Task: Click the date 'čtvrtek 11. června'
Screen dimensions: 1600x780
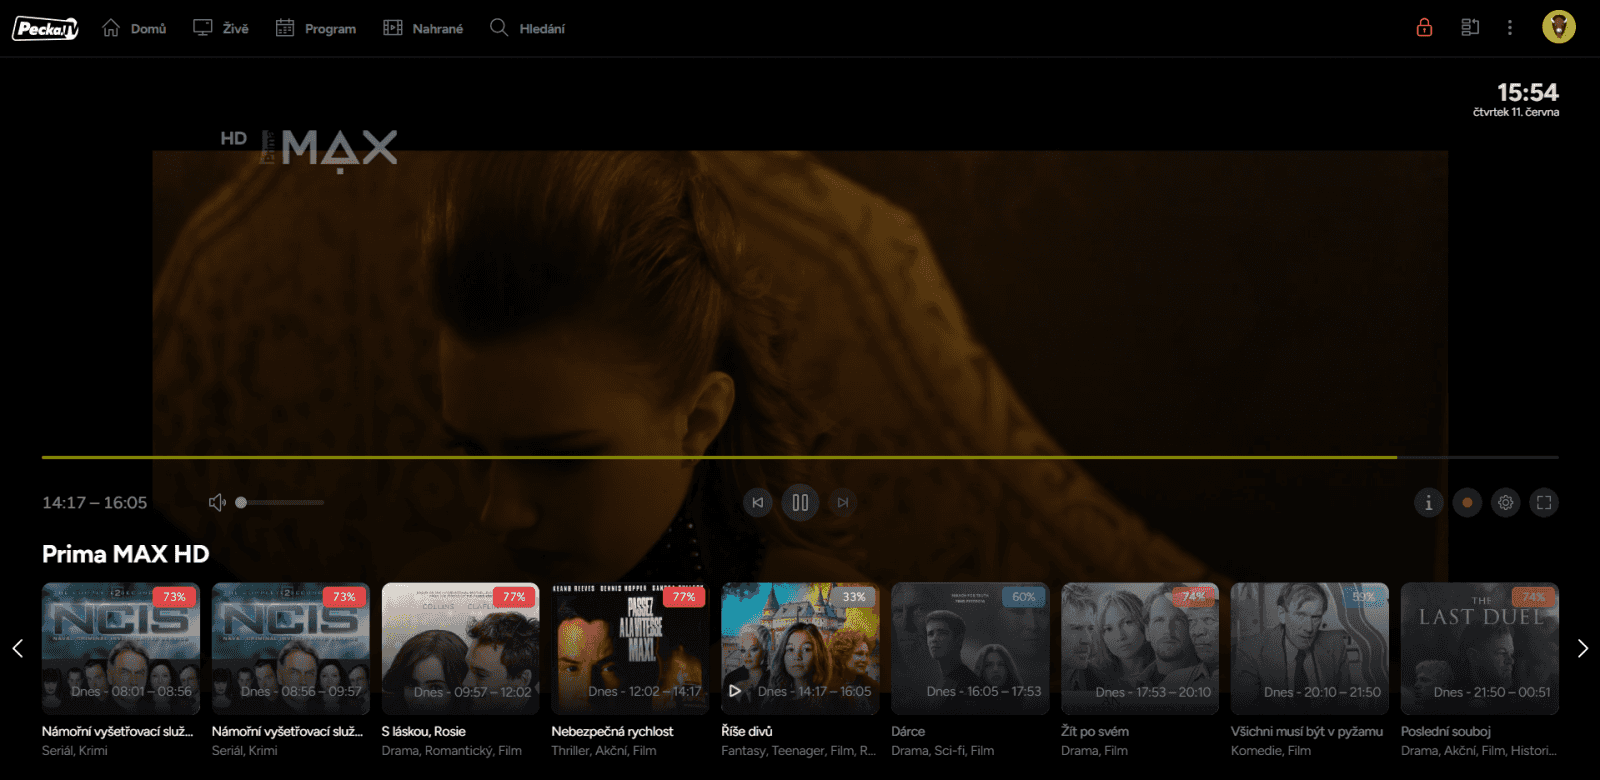Action: (x=1516, y=112)
